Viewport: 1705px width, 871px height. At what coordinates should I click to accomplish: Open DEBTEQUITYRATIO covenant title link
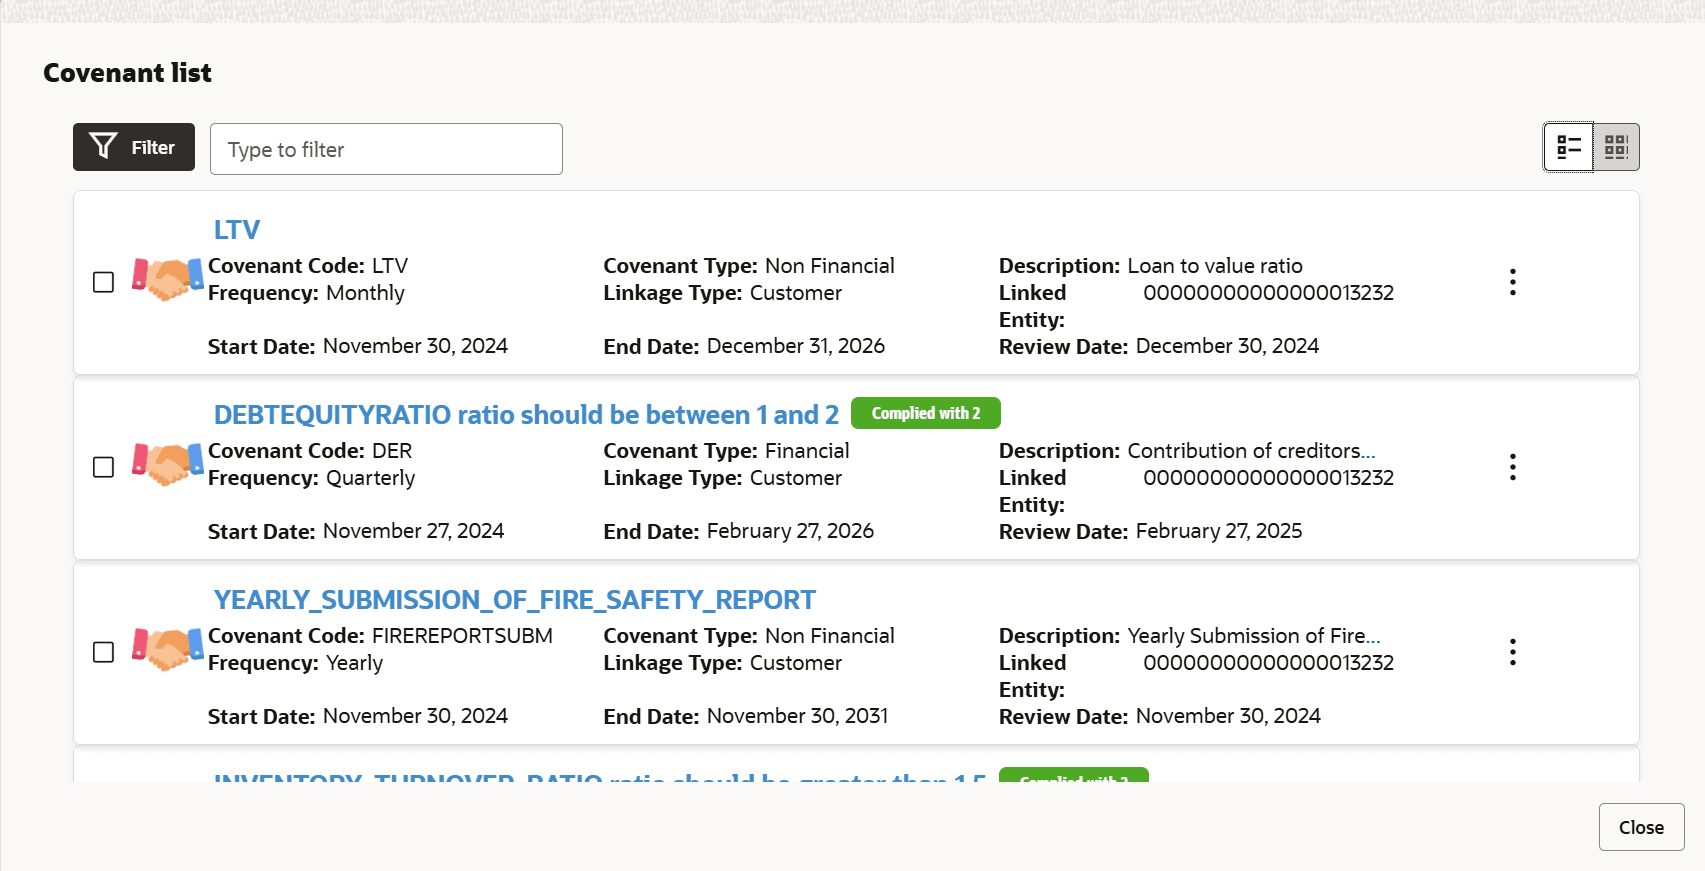coord(526,415)
